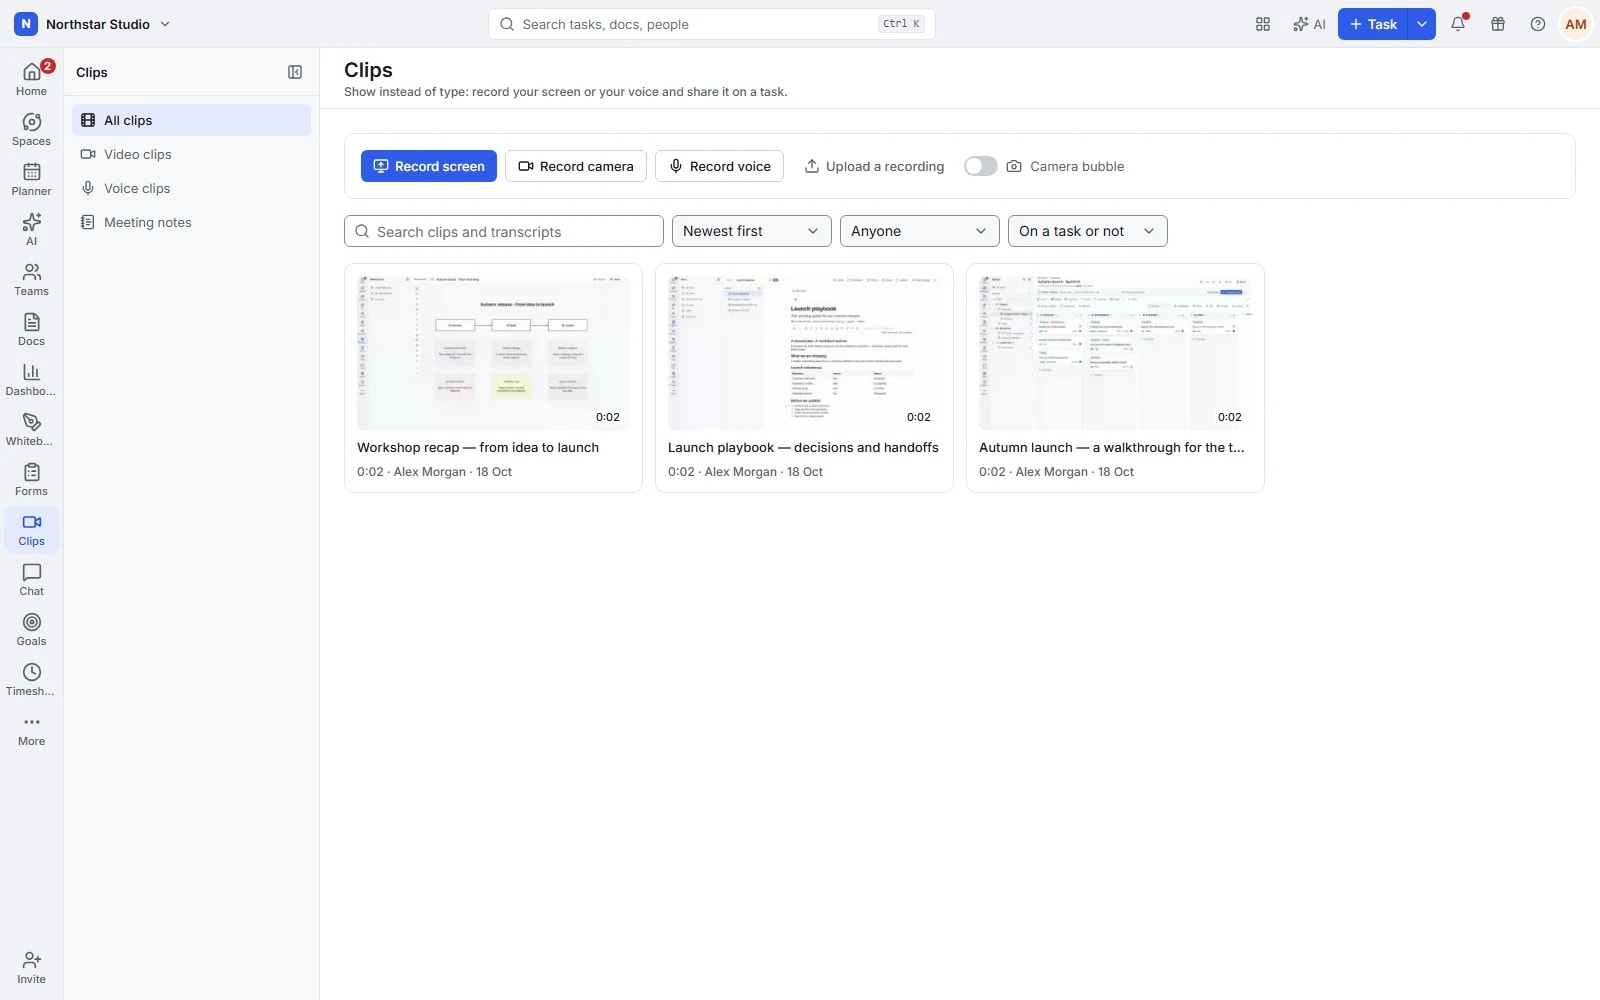1600x1000 pixels.
Task: Open the Workshop recap clip thumbnail
Action: coord(494,353)
